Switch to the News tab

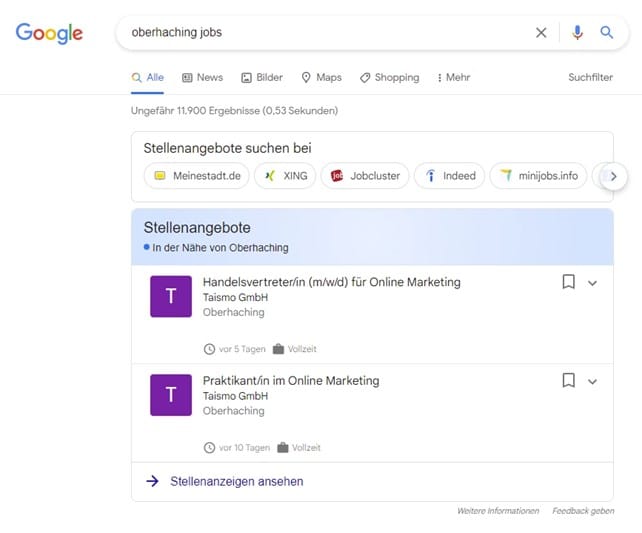coord(203,77)
